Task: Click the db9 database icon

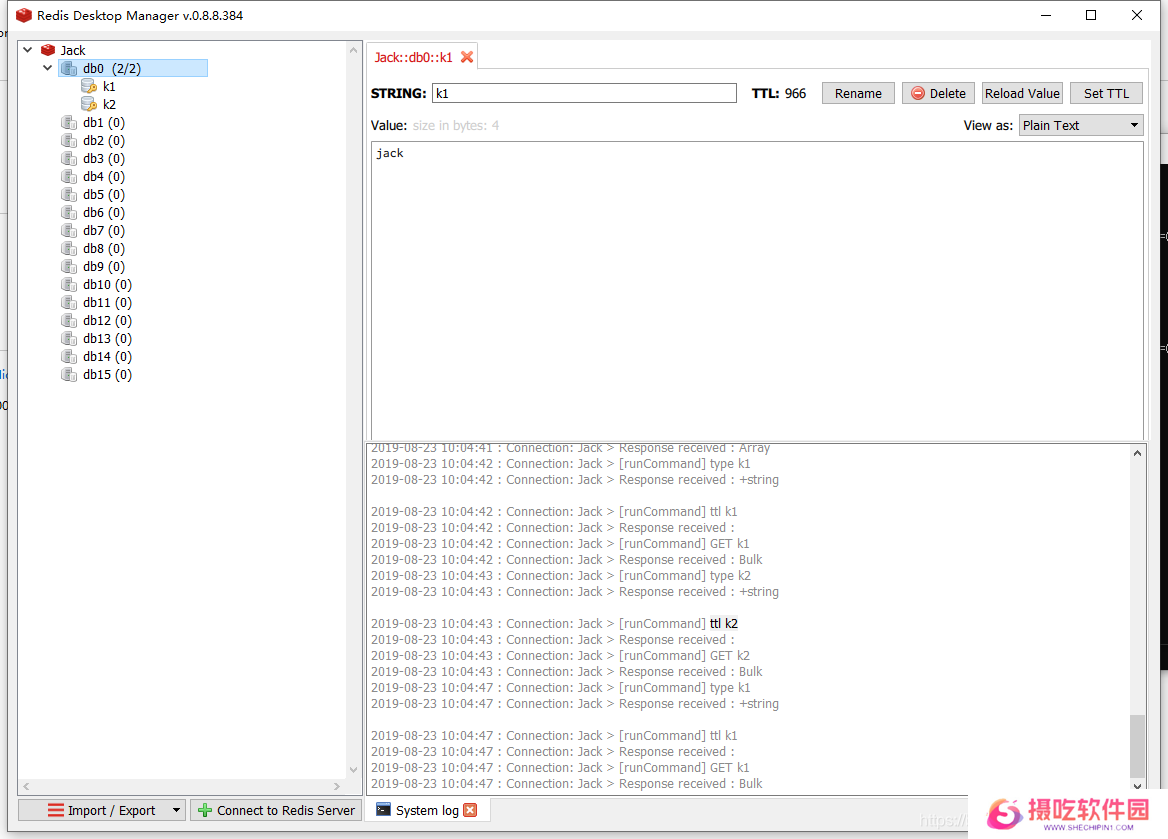Action: pyautogui.click(x=69, y=266)
